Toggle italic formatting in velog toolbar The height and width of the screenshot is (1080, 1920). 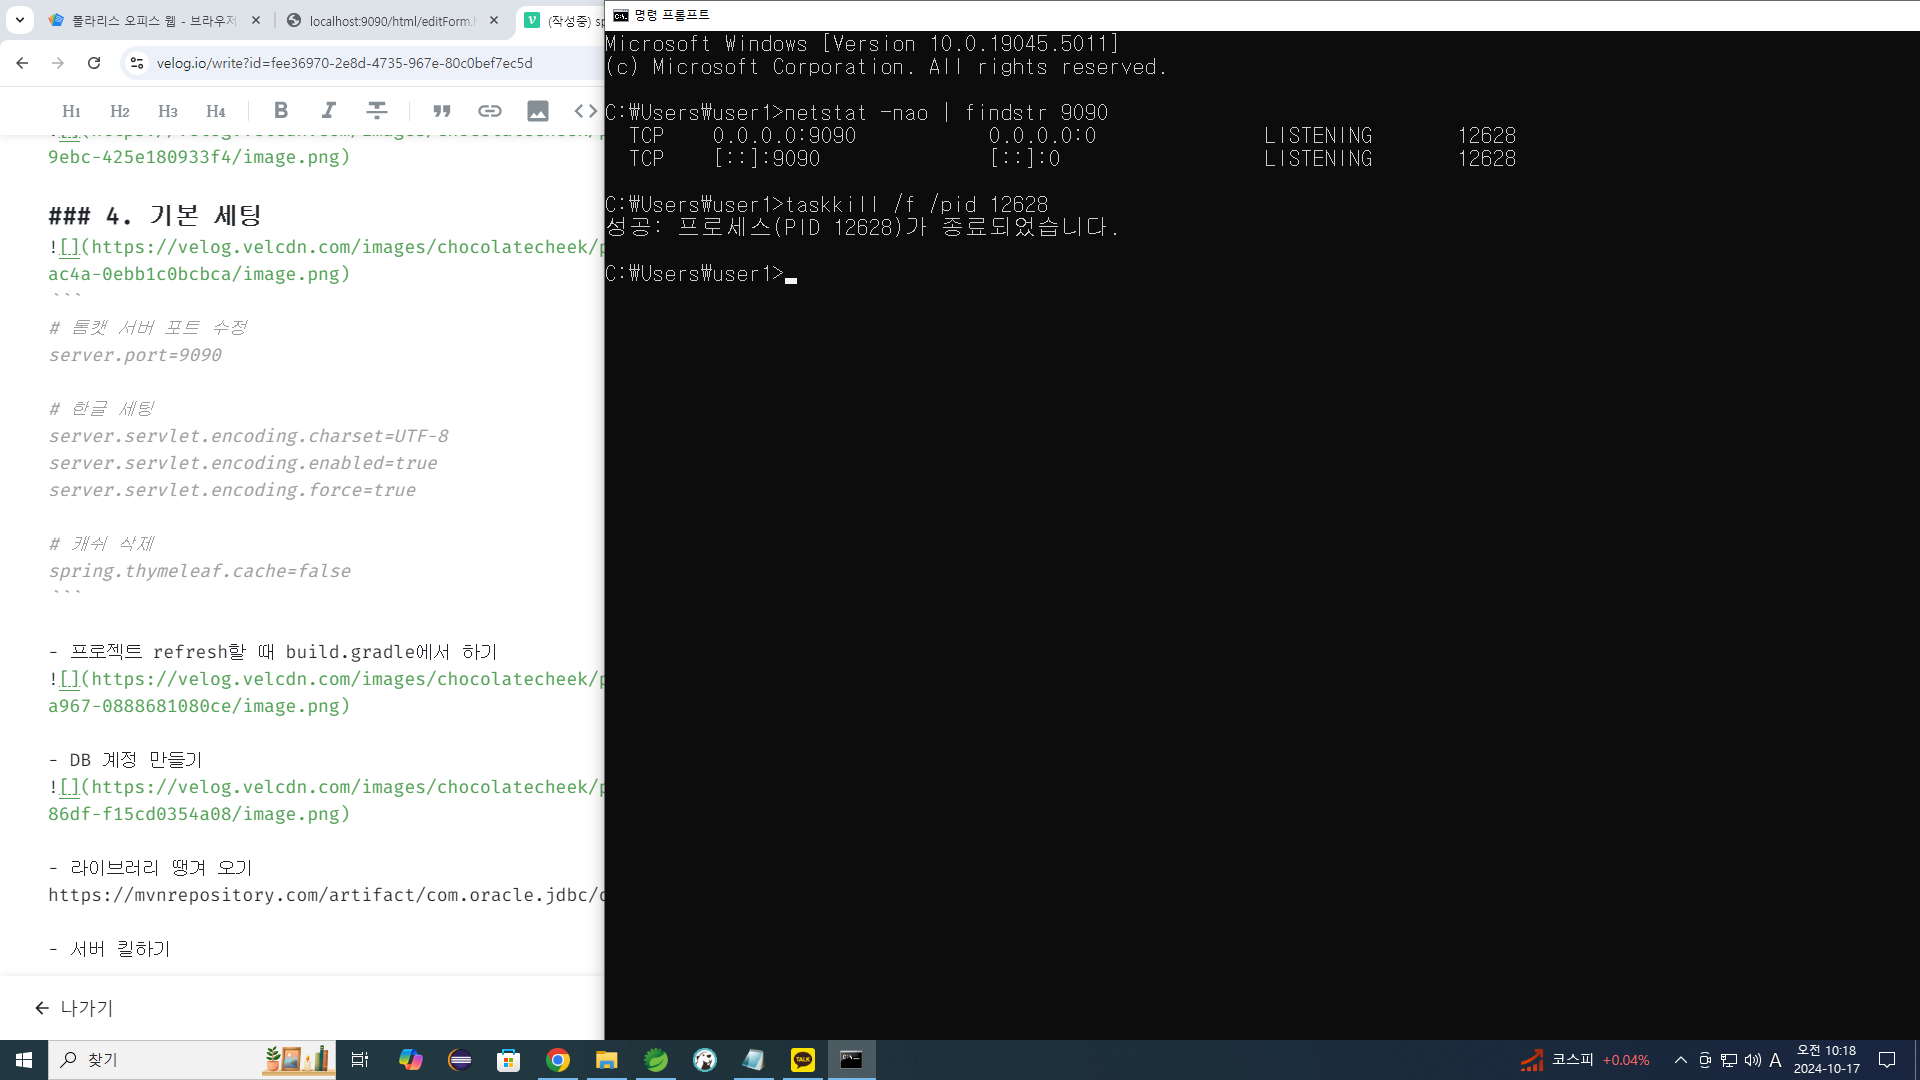click(x=328, y=111)
